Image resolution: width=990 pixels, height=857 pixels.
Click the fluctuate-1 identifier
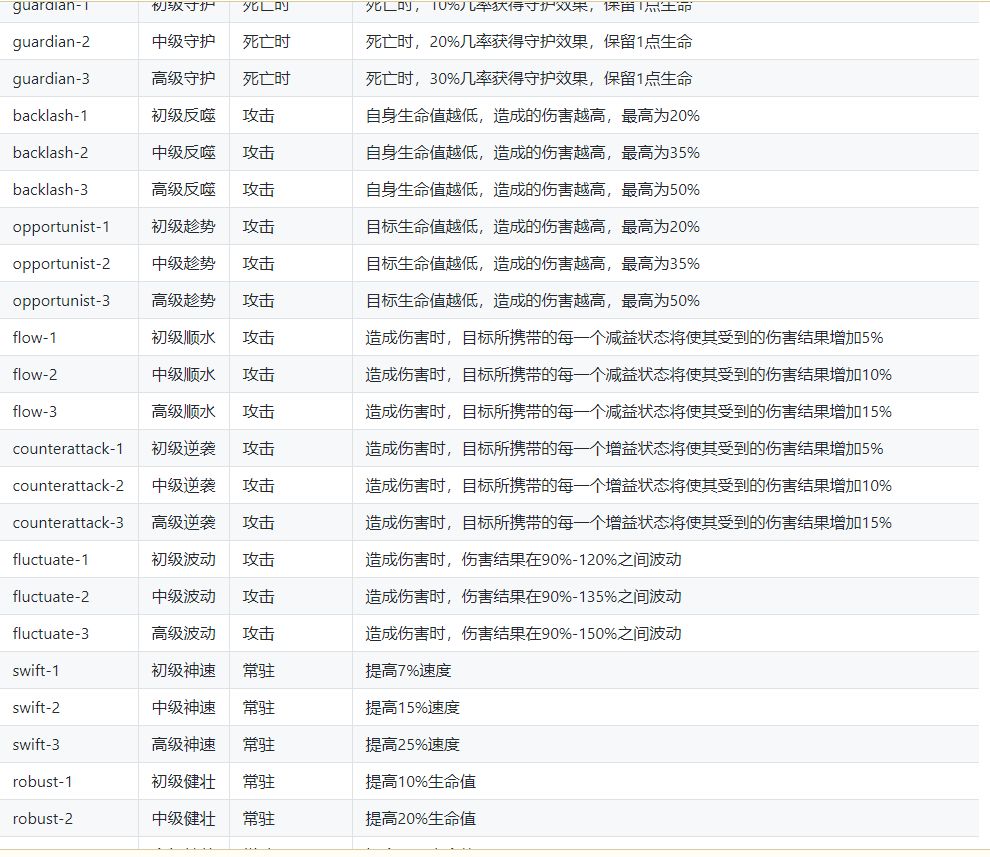(x=51, y=560)
